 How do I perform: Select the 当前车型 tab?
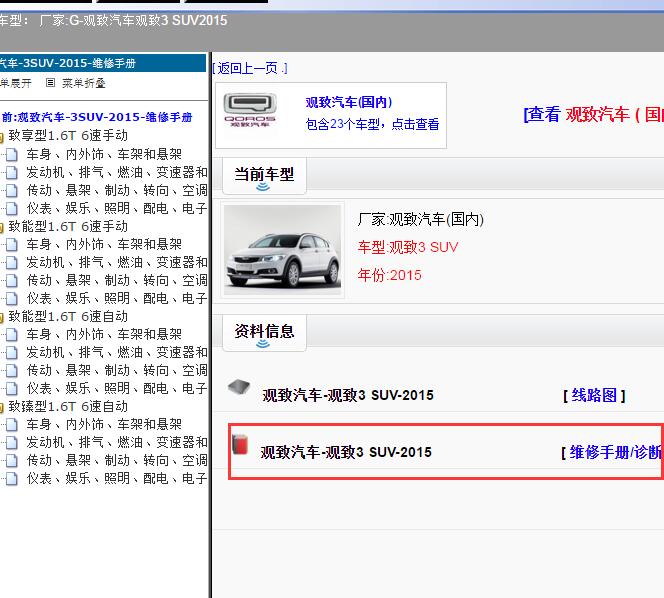click(x=264, y=175)
